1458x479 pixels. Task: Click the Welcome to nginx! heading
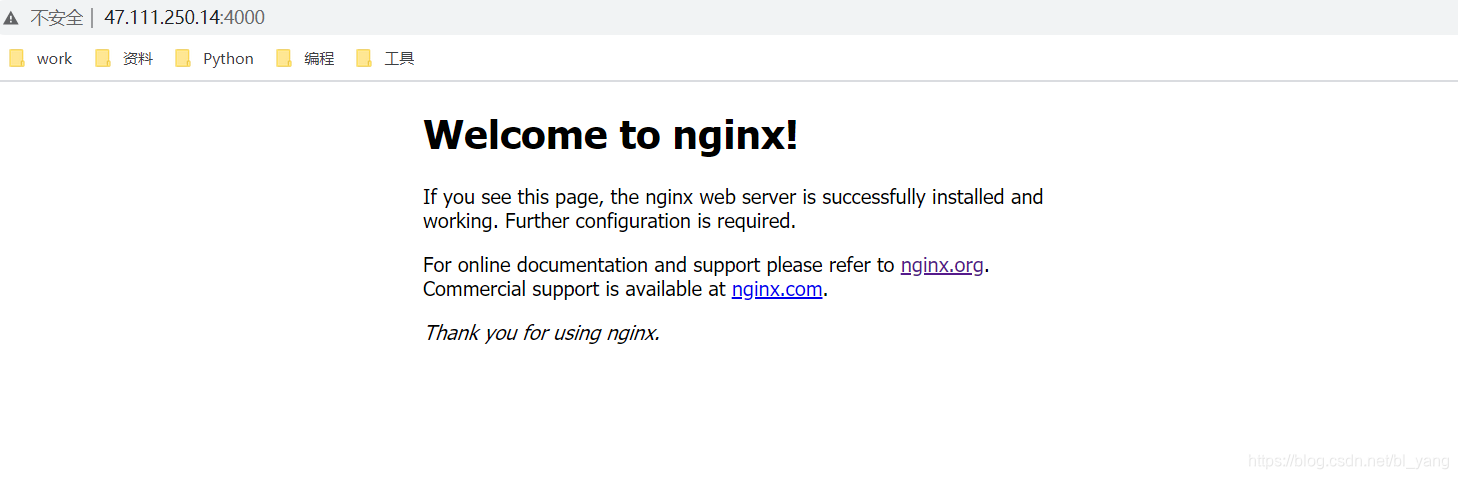(x=611, y=134)
